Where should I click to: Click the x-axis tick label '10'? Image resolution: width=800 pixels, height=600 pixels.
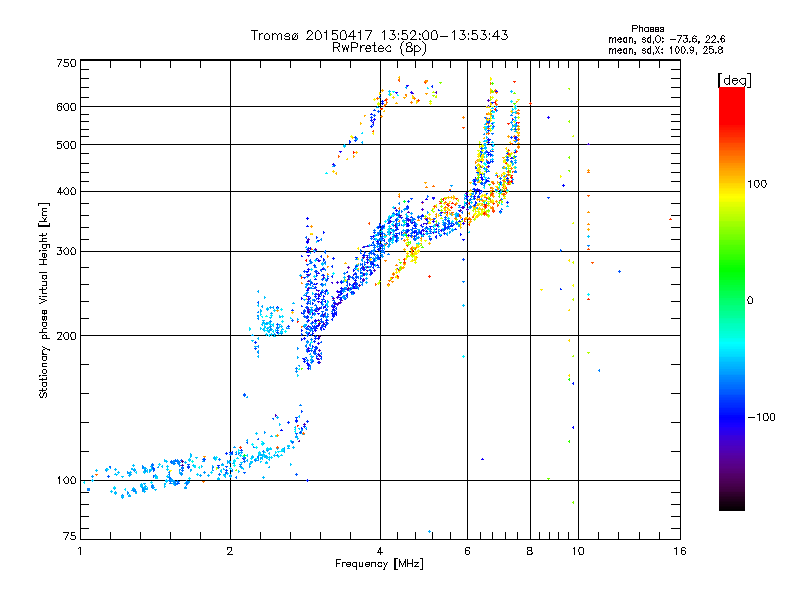coord(578,551)
